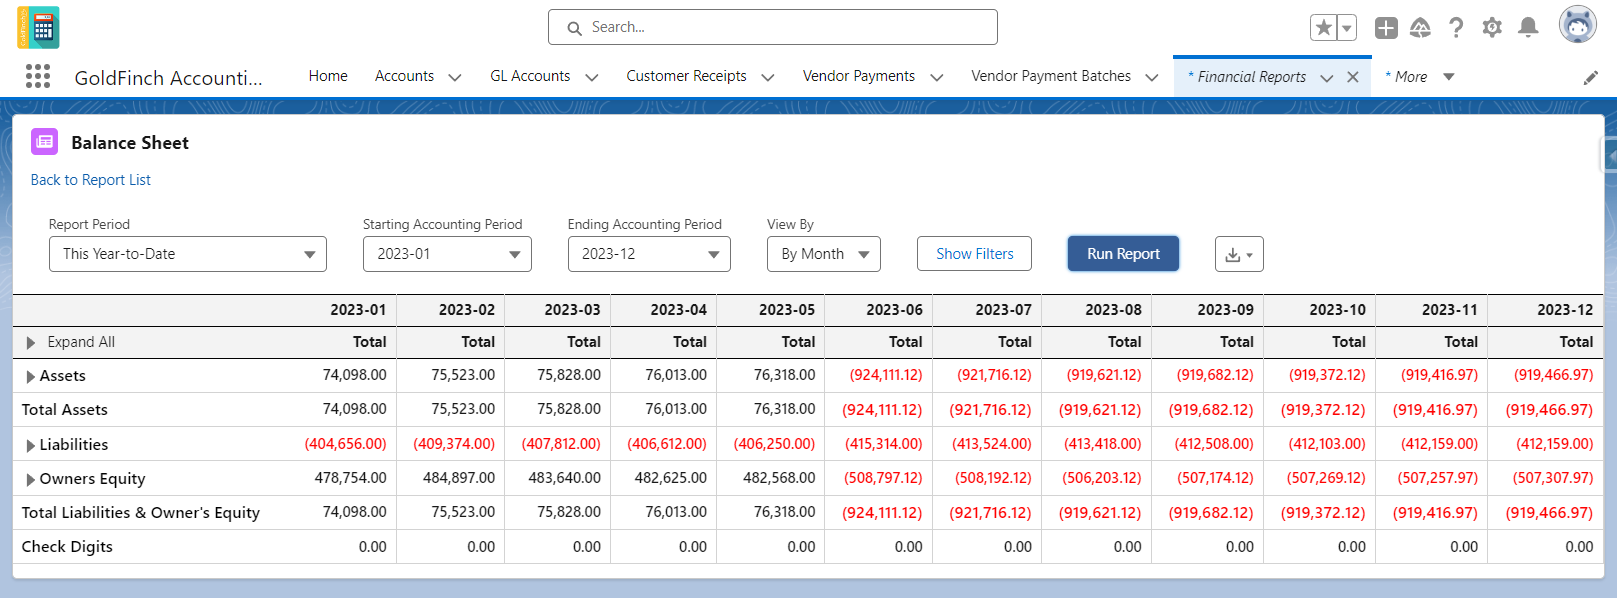The height and width of the screenshot is (598, 1617).
Task: Open the user profile avatar
Action: [1578, 25]
